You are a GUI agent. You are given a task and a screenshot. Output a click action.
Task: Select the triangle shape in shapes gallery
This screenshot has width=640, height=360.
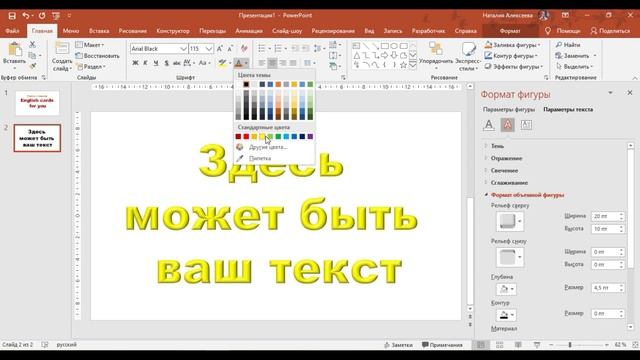click(356, 56)
